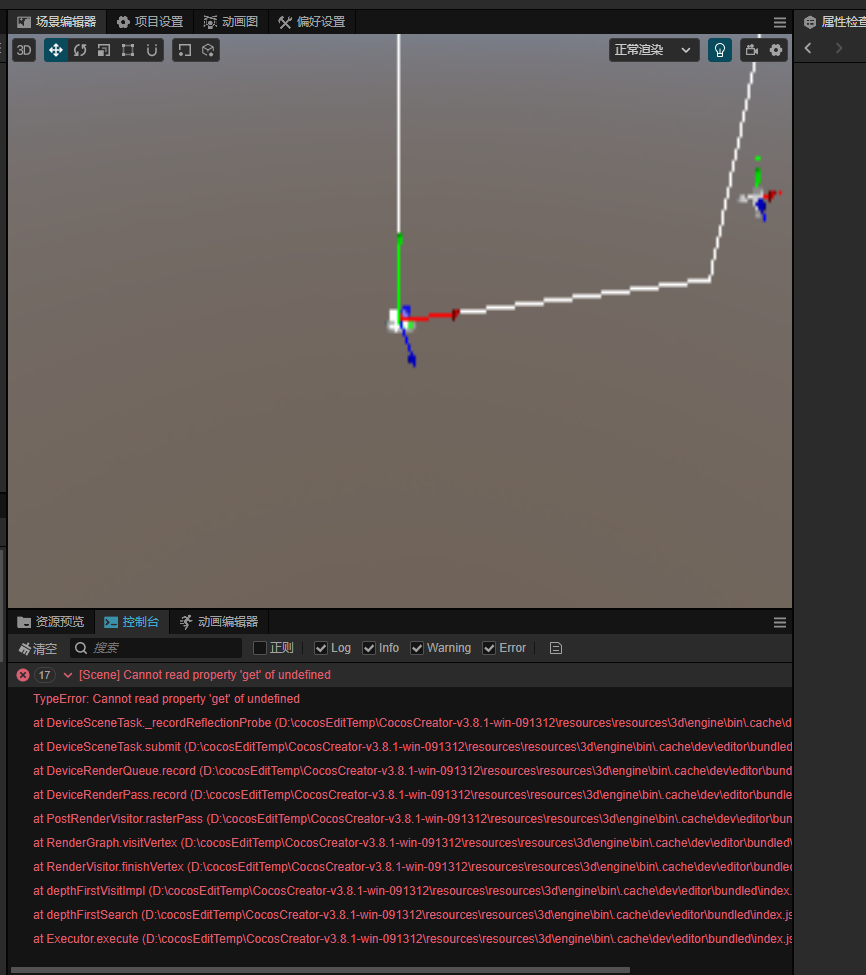Viewport: 866px width, 975px height.
Task: Go back with inspector left arrow
Action: [x=808, y=48]
